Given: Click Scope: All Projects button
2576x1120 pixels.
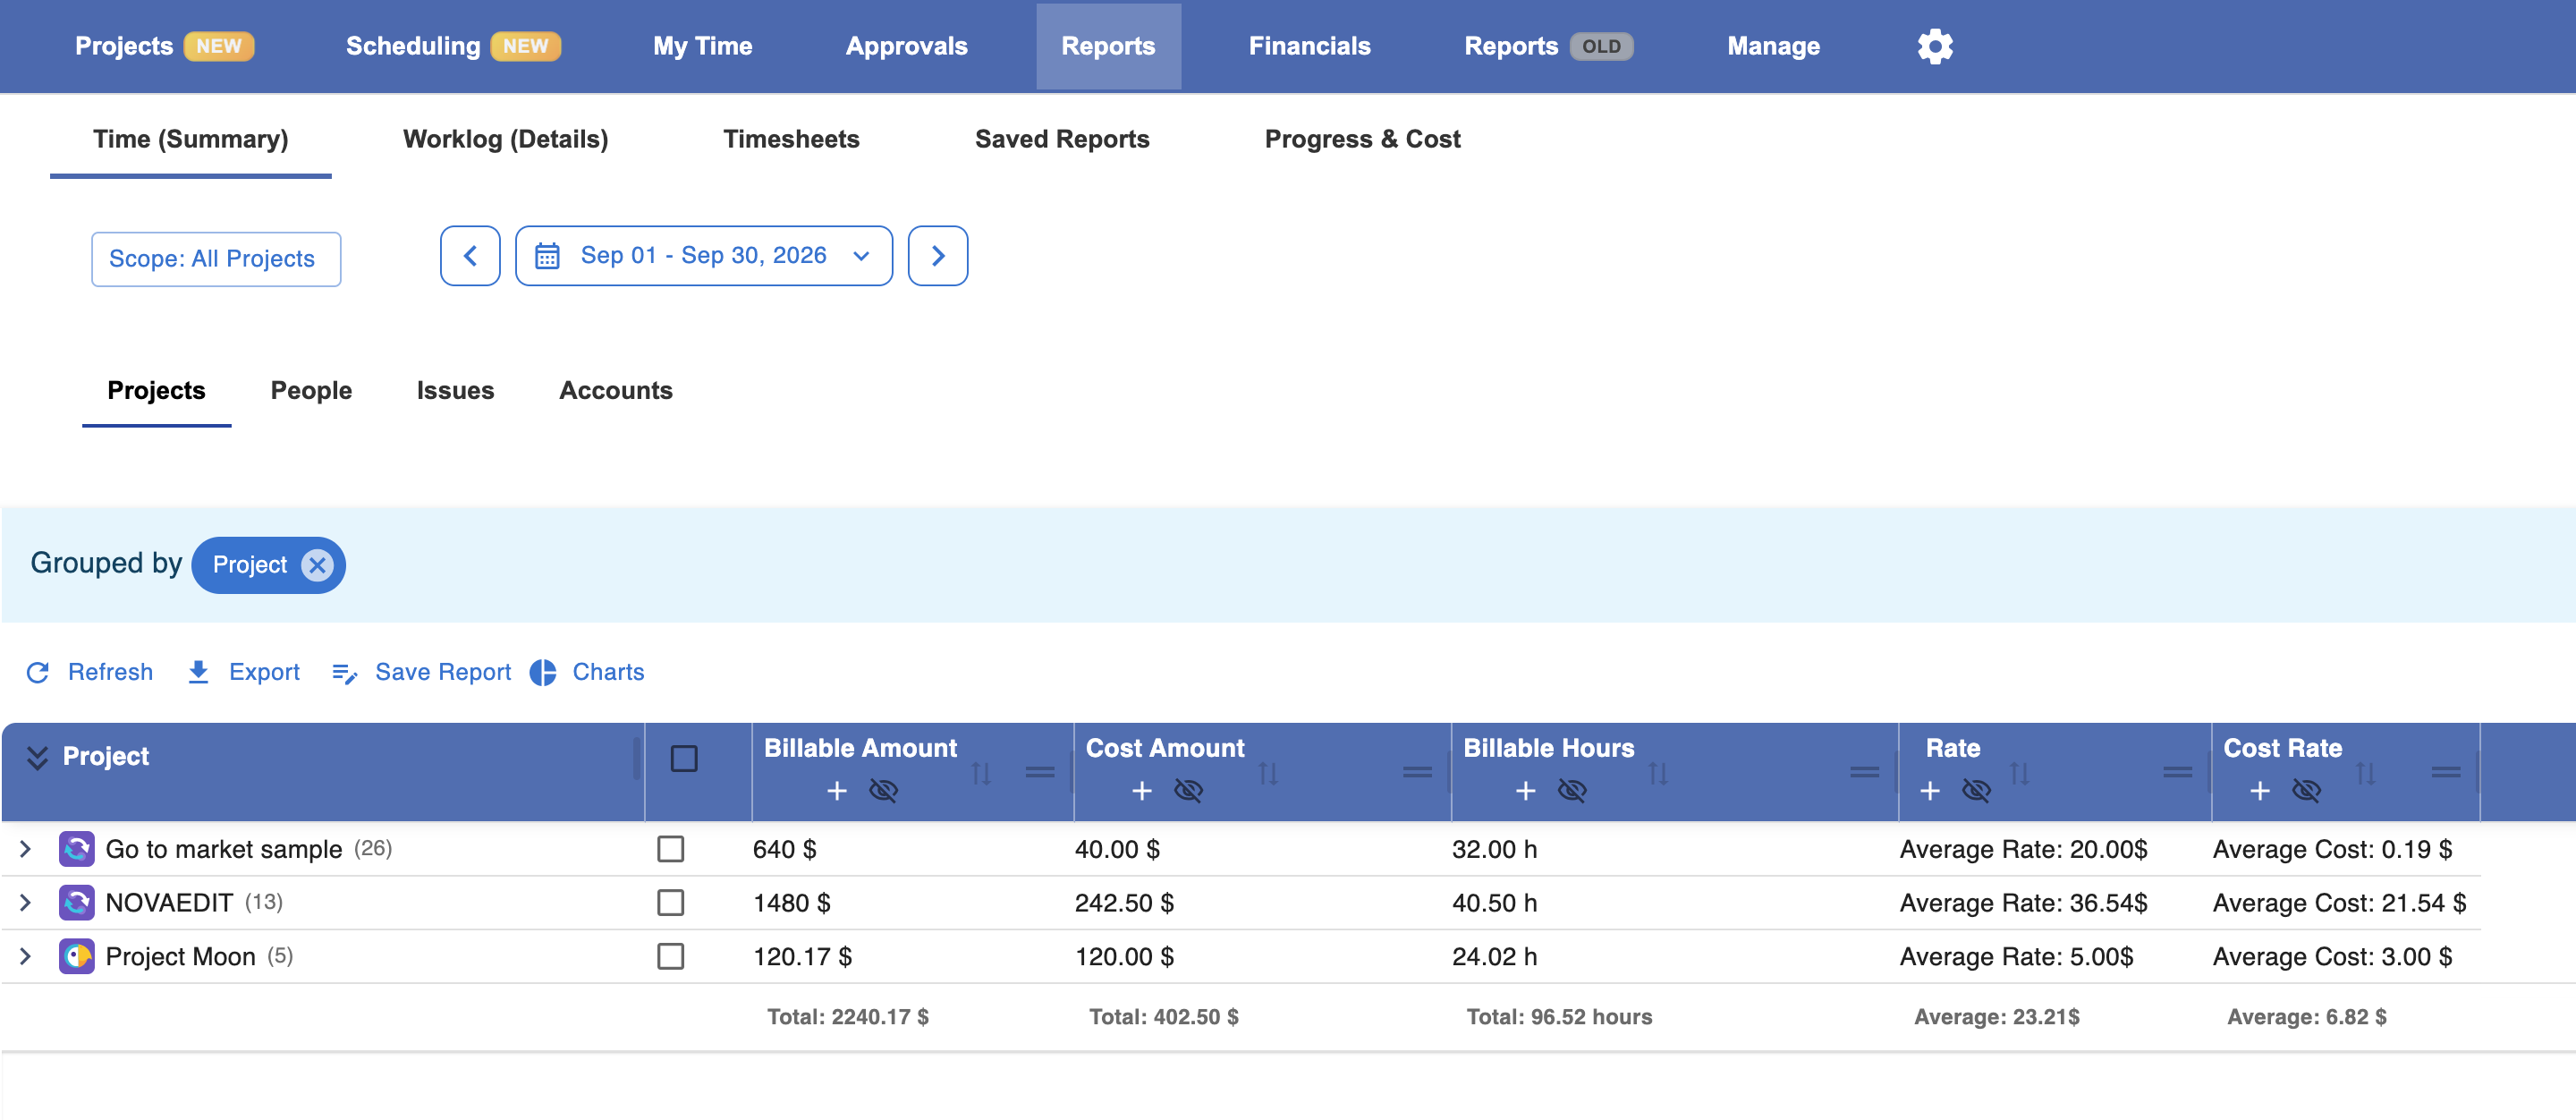Looking at the screenshot, I should click(x=216, y=259).
